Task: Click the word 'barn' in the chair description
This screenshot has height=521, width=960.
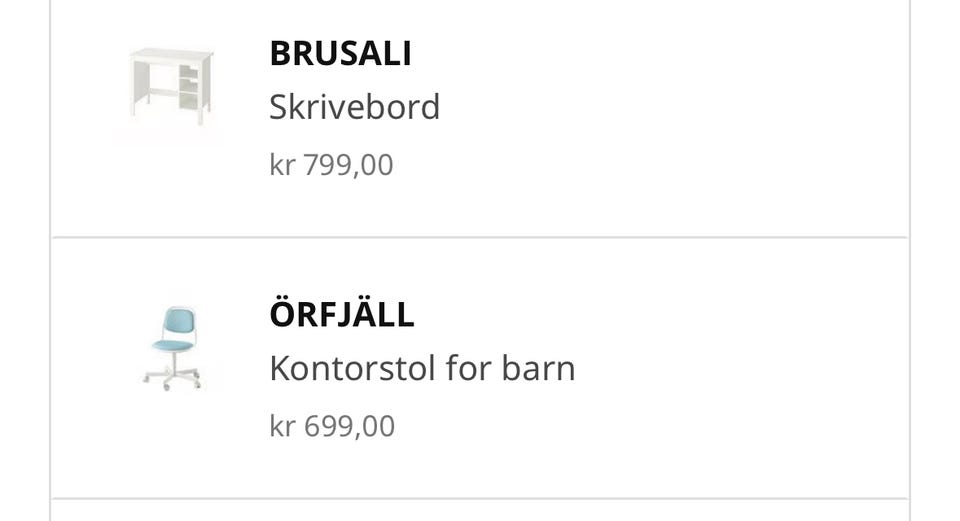Action: [538, 369]
